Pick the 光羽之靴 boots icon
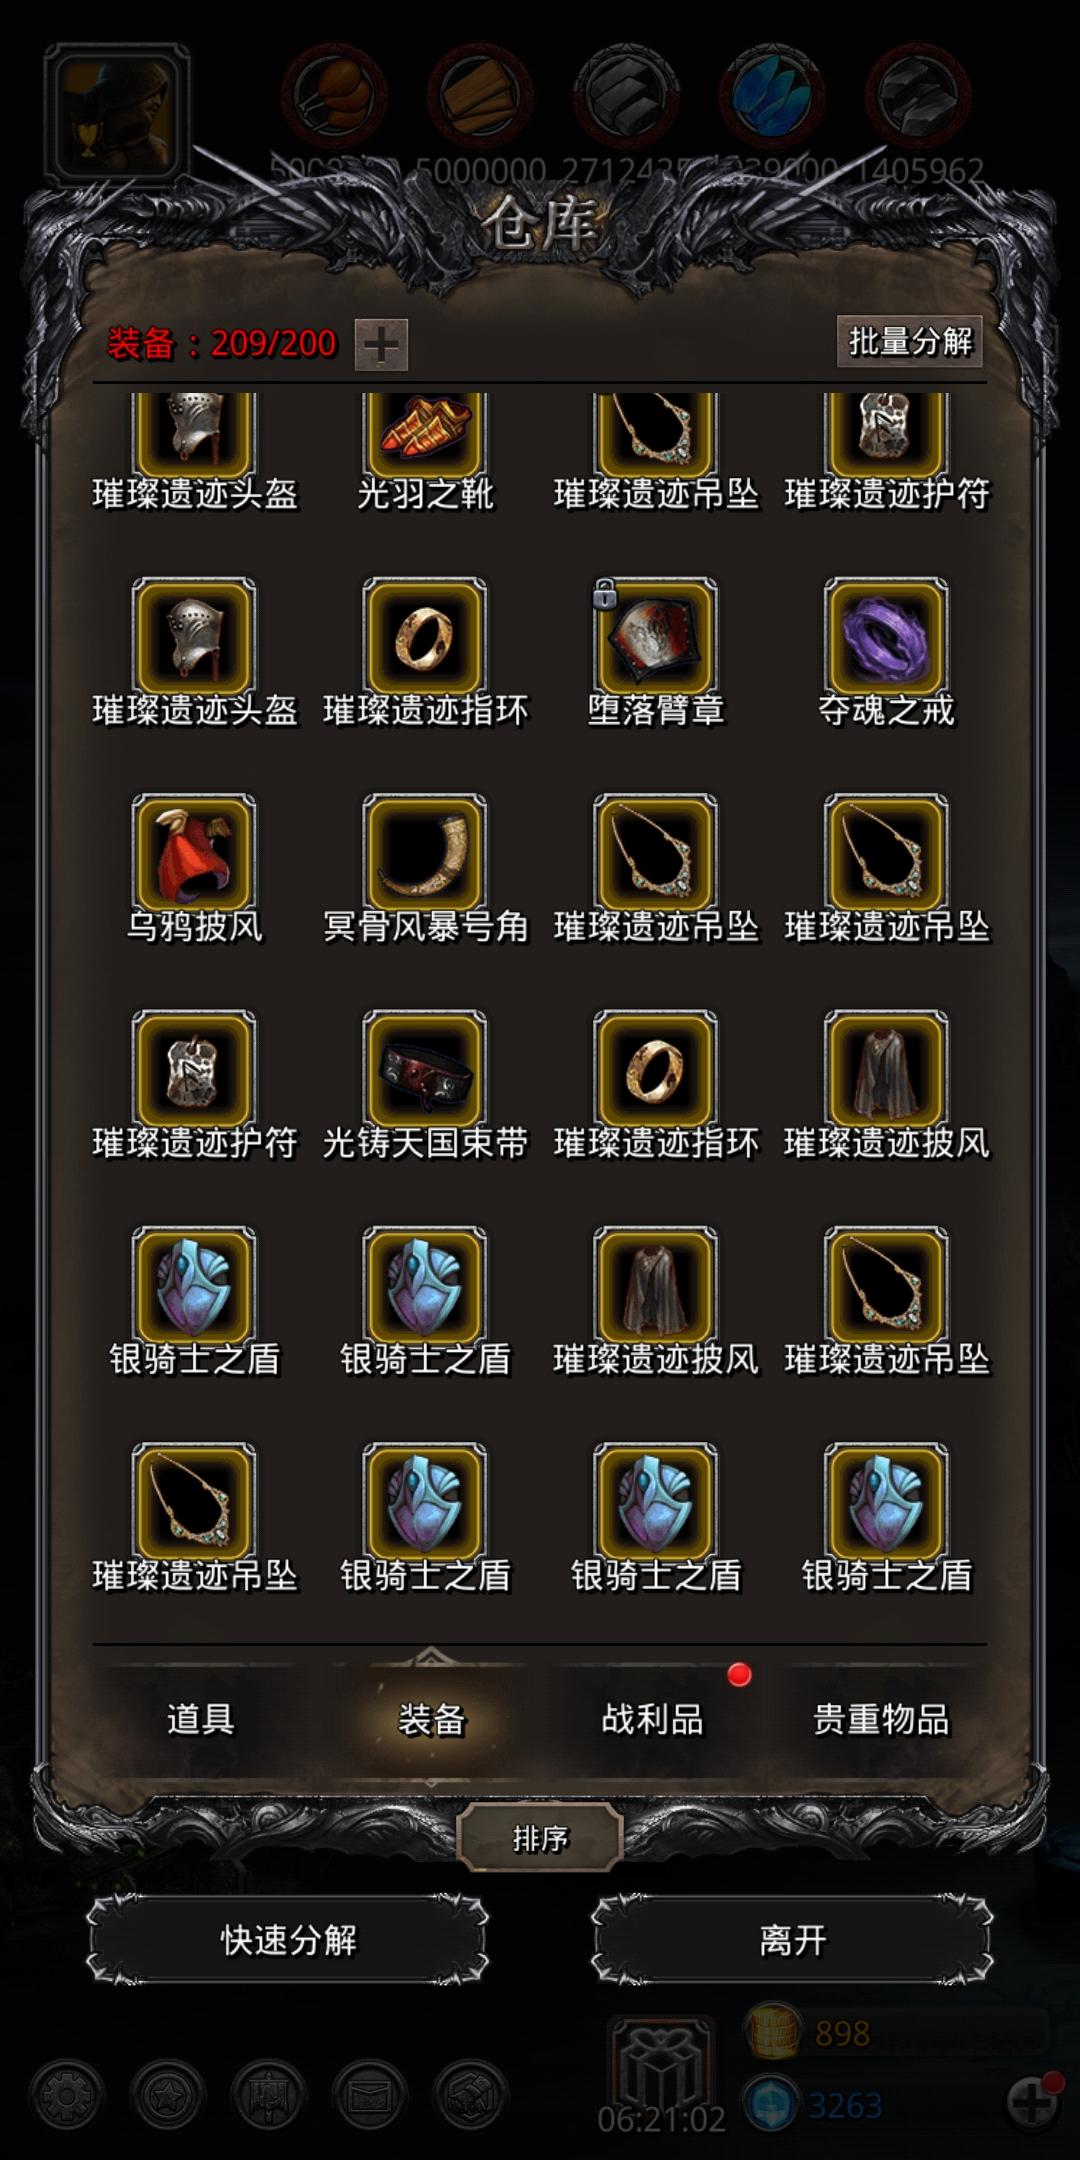1080x2160 pixels. coord(425,434)
